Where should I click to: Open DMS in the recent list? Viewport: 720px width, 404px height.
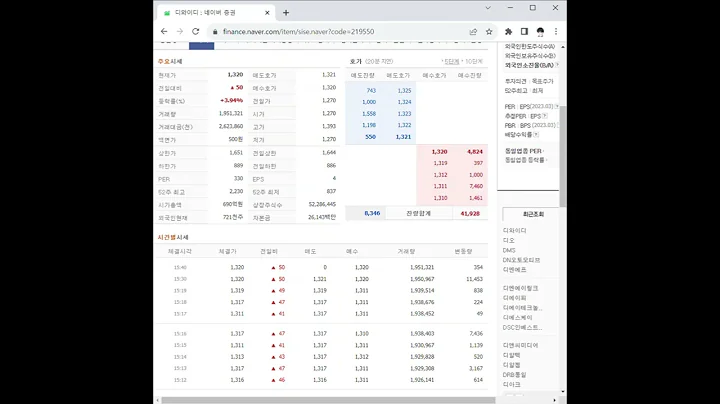pyautogui.click(x=509, y=250)
